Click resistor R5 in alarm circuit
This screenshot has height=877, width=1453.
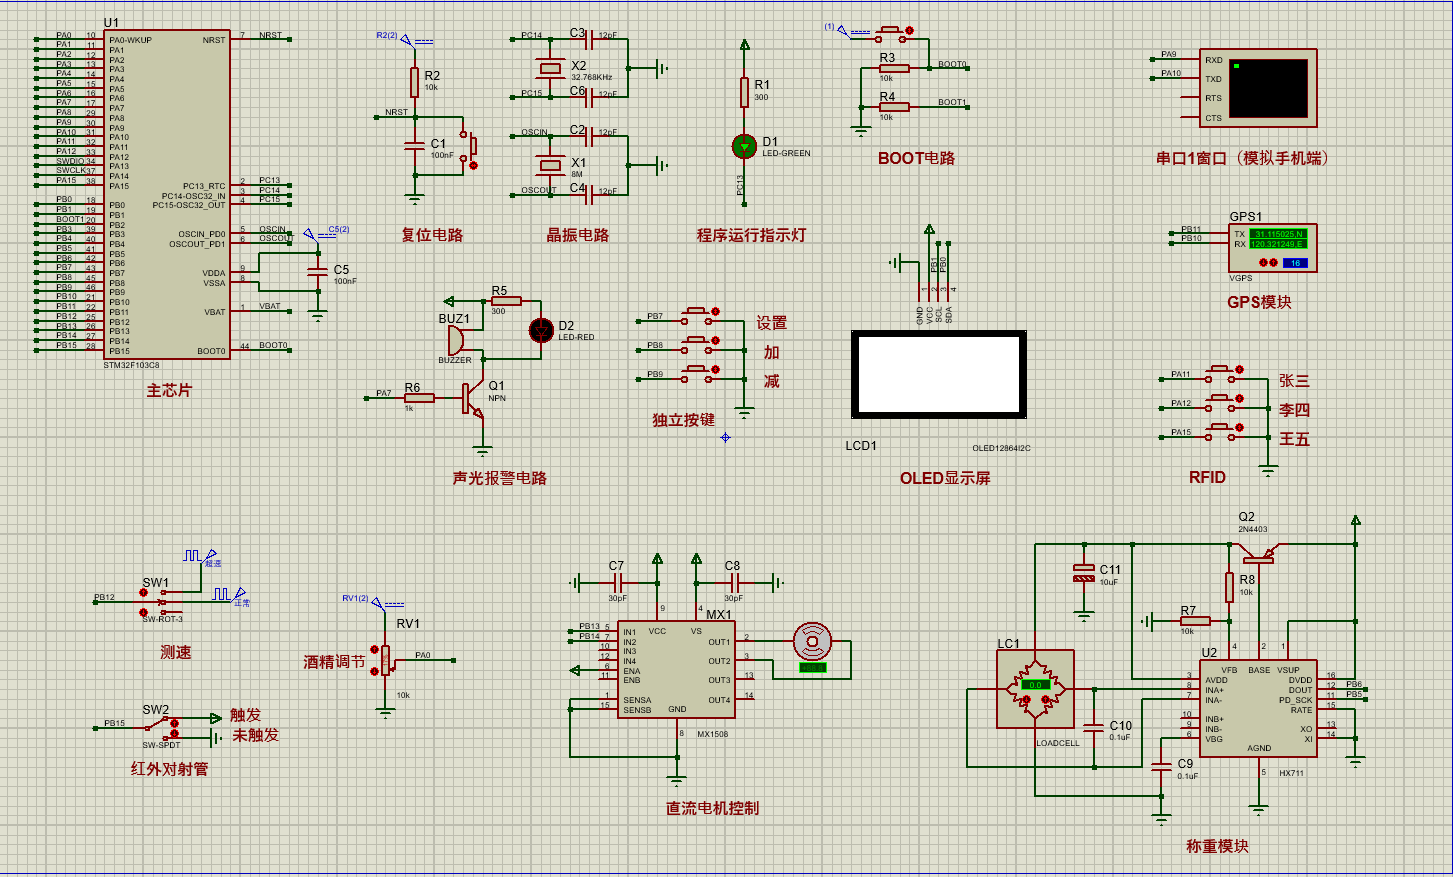[506, 300]
